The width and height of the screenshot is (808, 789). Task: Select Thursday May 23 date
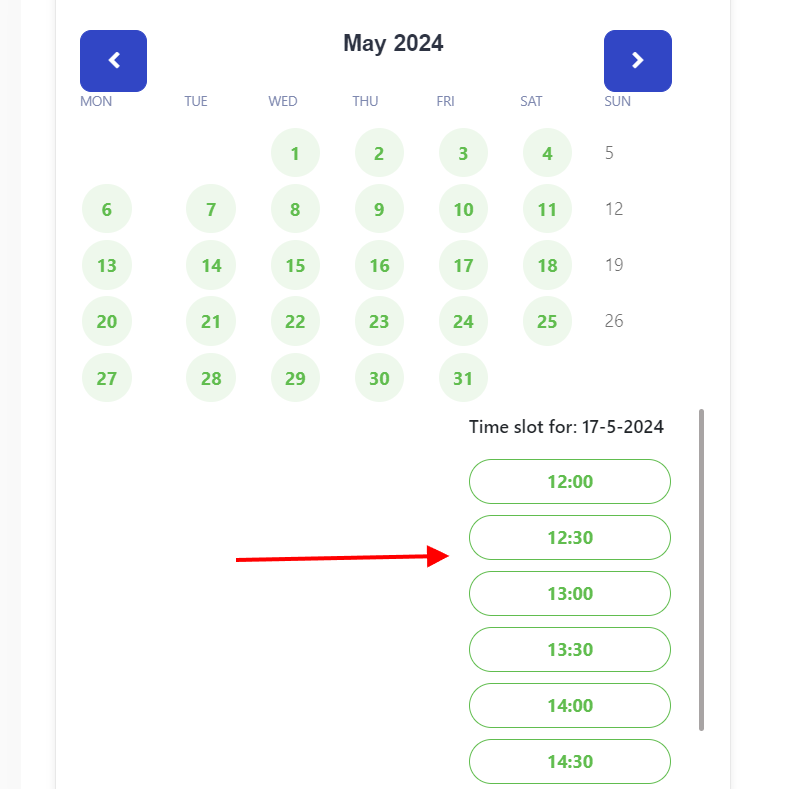[379, 322]
